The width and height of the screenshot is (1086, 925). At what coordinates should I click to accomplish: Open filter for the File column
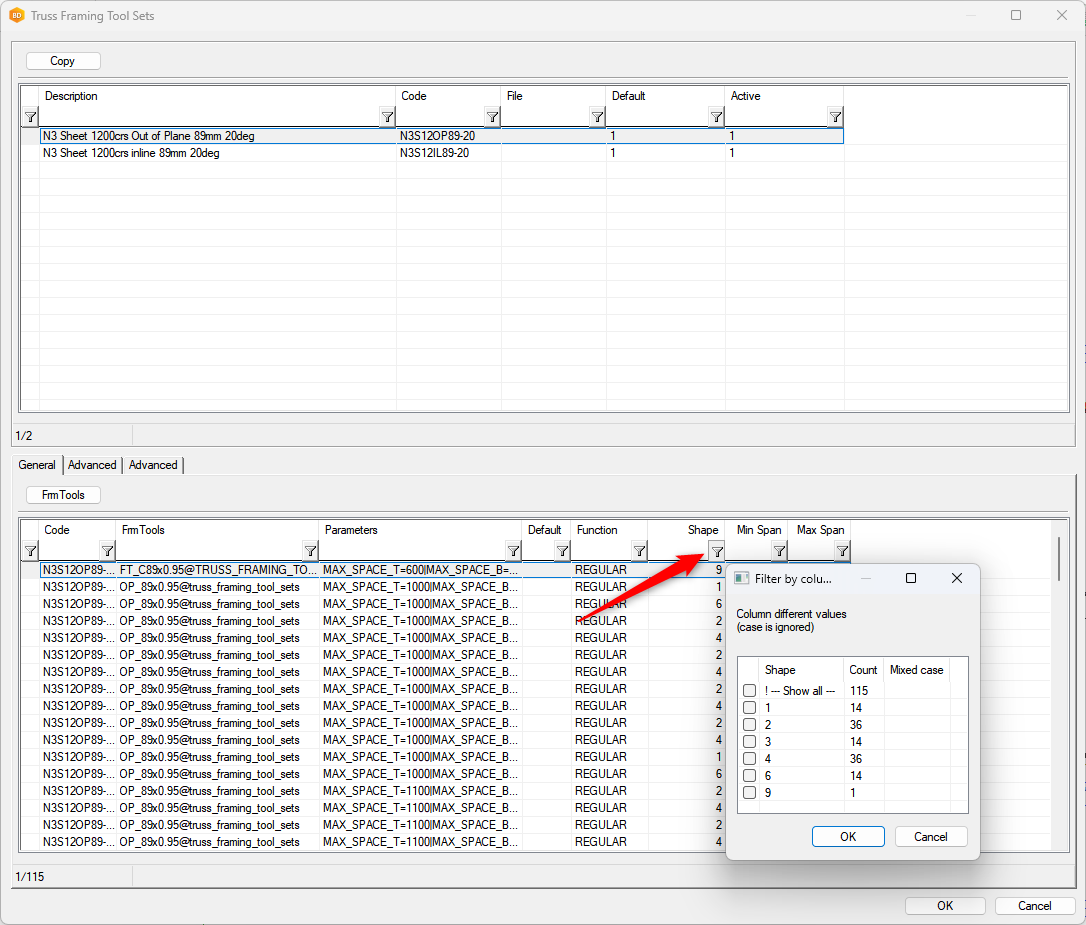point(597,117)
